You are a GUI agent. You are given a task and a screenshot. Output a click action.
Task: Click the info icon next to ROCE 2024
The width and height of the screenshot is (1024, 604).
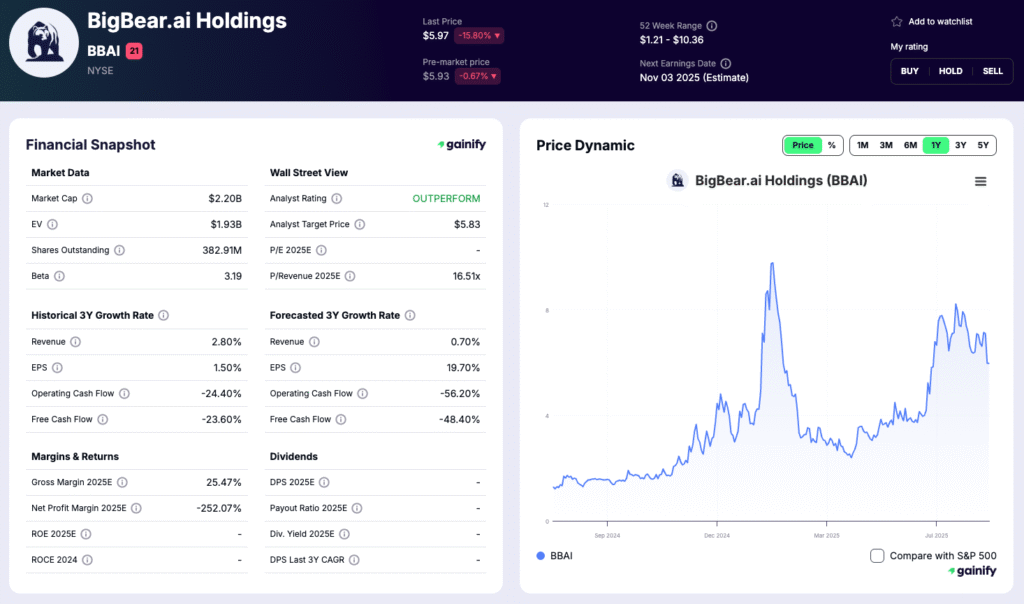pos(87,560)
